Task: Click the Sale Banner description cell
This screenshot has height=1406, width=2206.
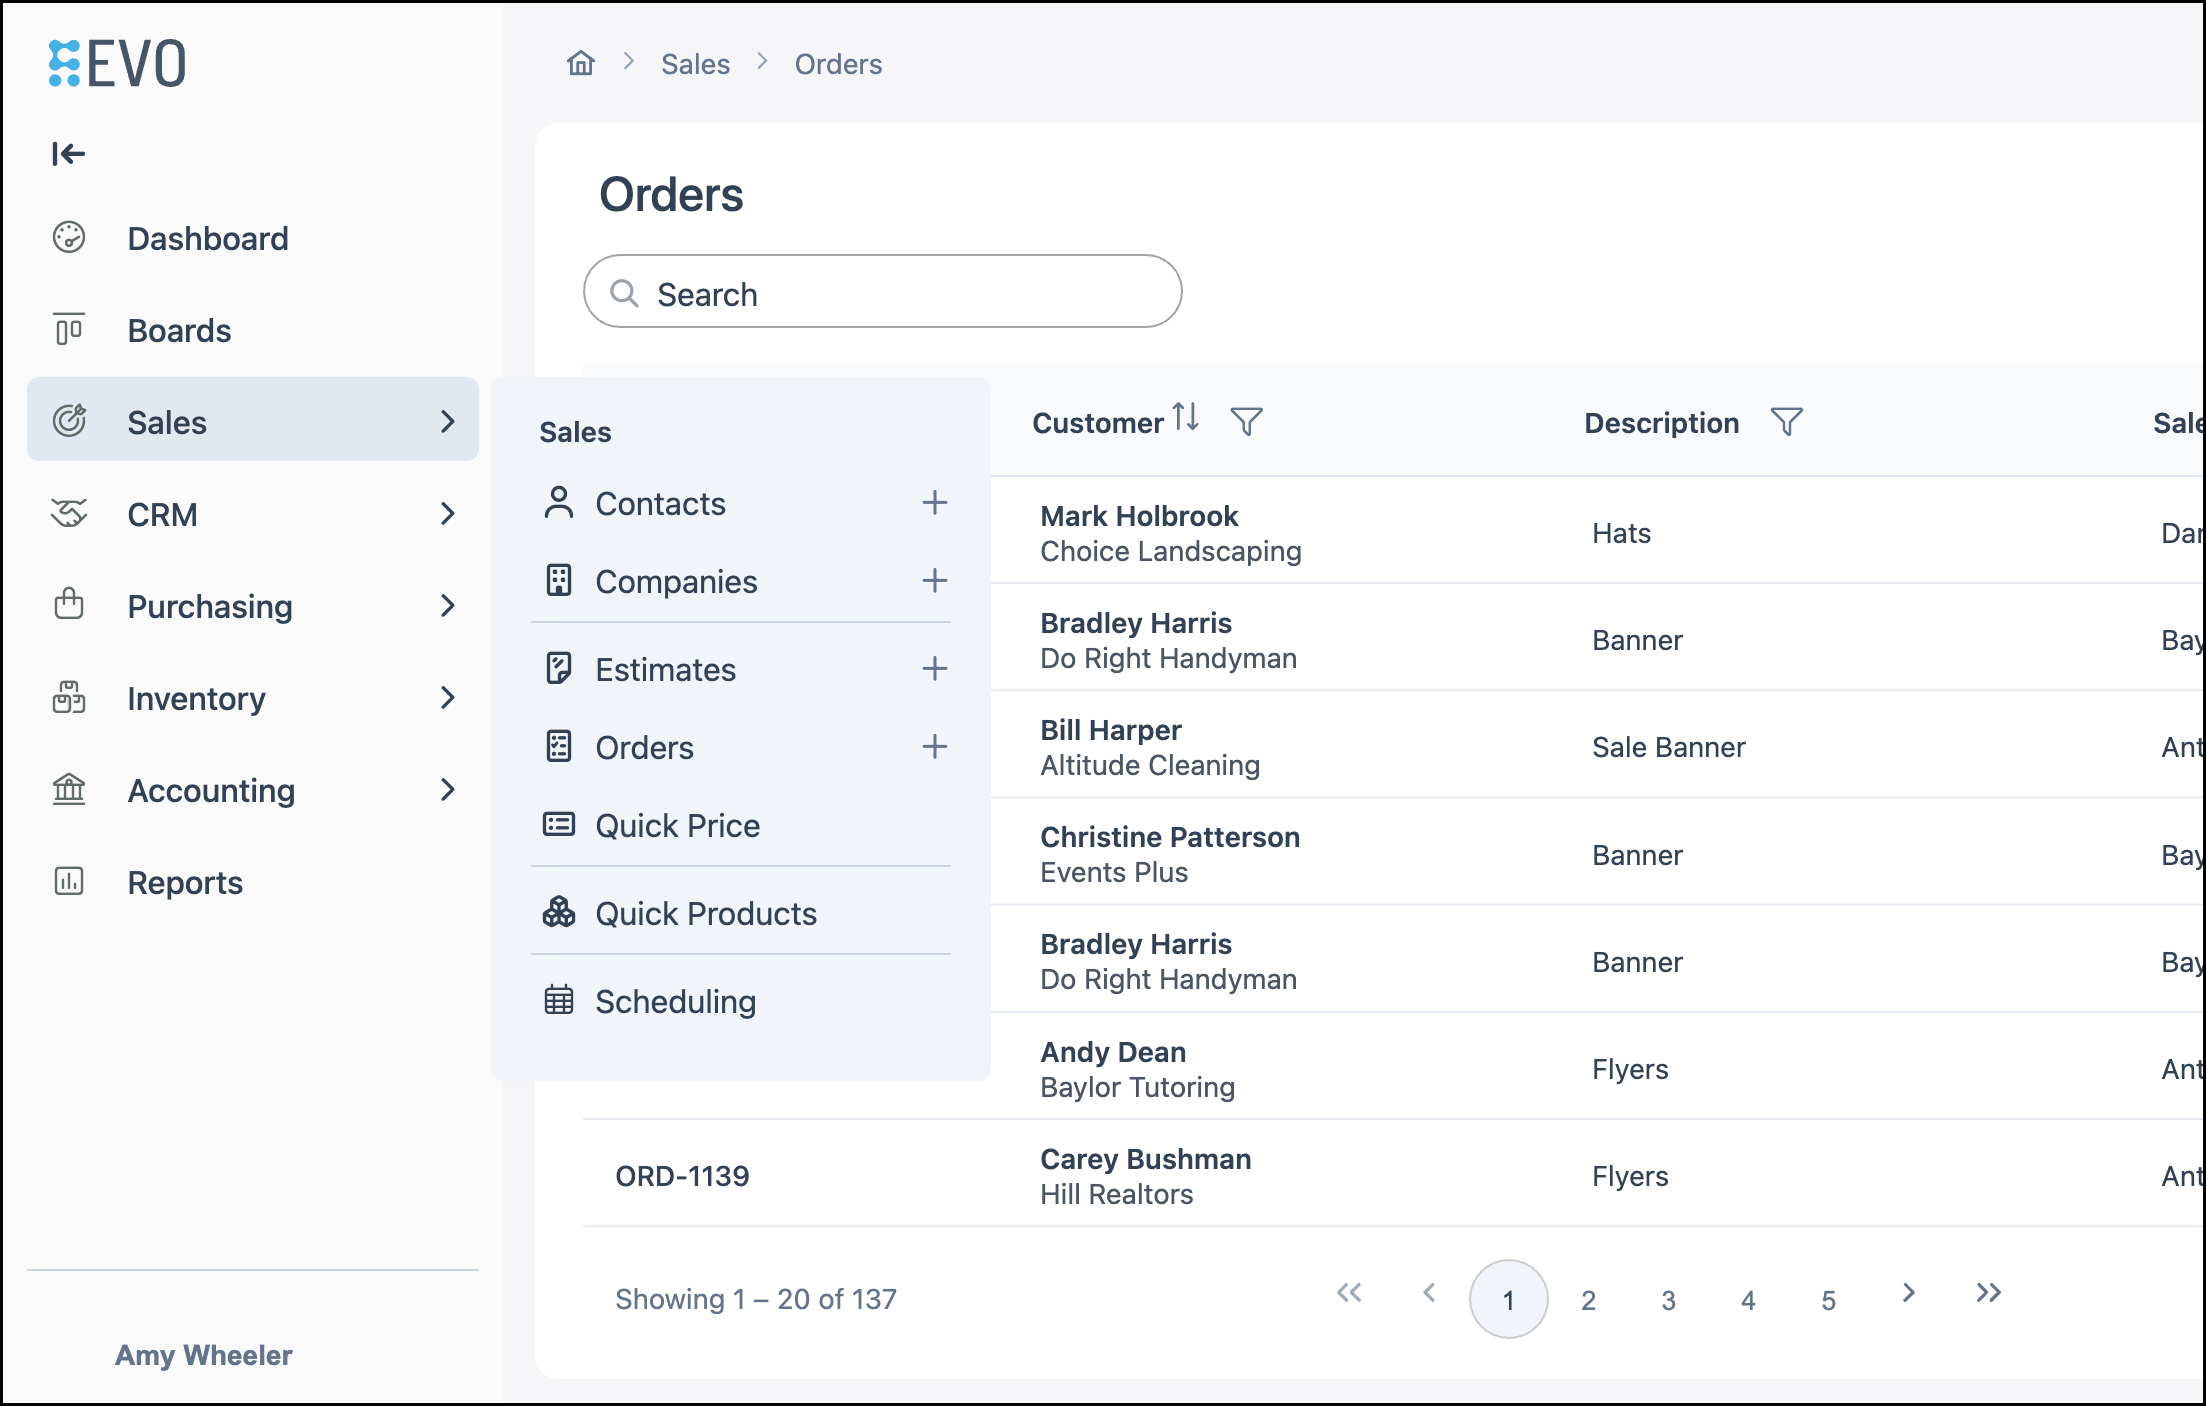Action: [x=1668, y=747]
